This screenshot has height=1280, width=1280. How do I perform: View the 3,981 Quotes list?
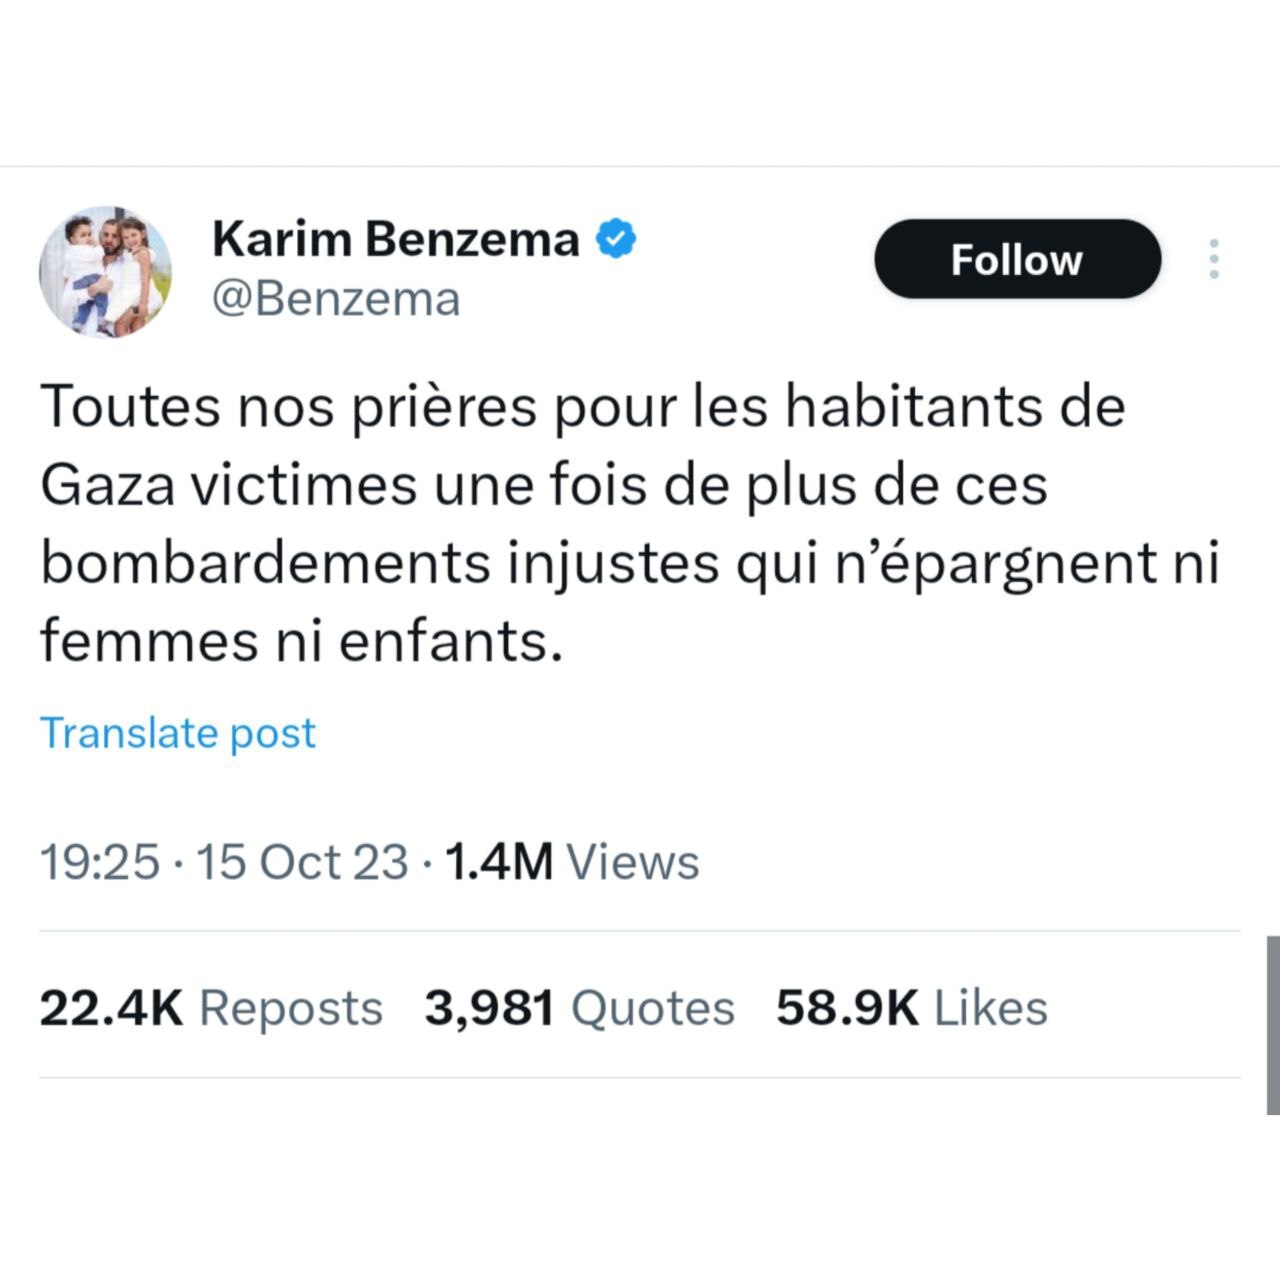pyautogui.click(x=579, y=1008)
